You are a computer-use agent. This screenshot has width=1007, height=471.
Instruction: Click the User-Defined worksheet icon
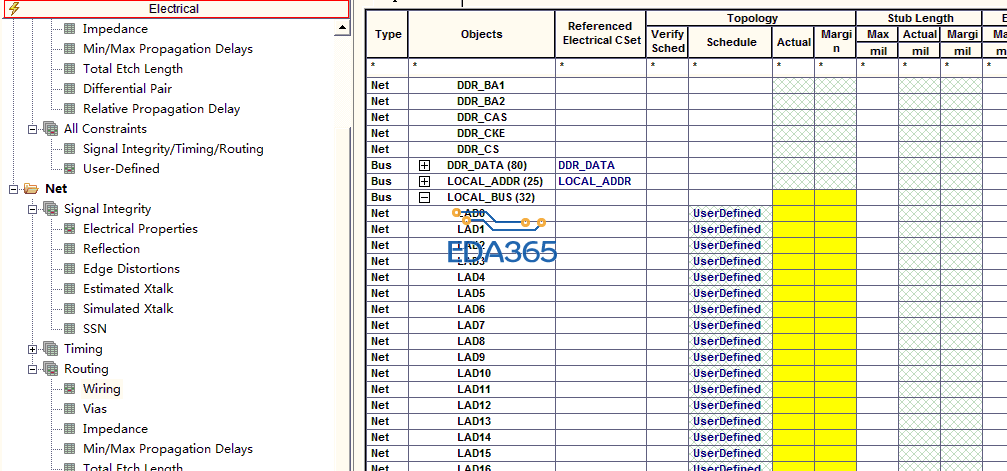click(x=70, y=168)
